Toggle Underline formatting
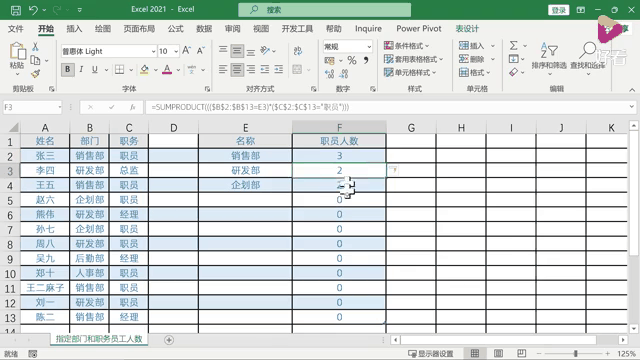Viewport: 640px width, 360px height. [95, 69]
